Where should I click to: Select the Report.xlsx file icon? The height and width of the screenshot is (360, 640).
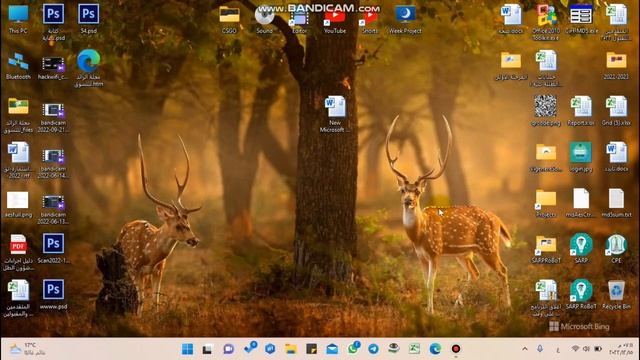[581, 110]
